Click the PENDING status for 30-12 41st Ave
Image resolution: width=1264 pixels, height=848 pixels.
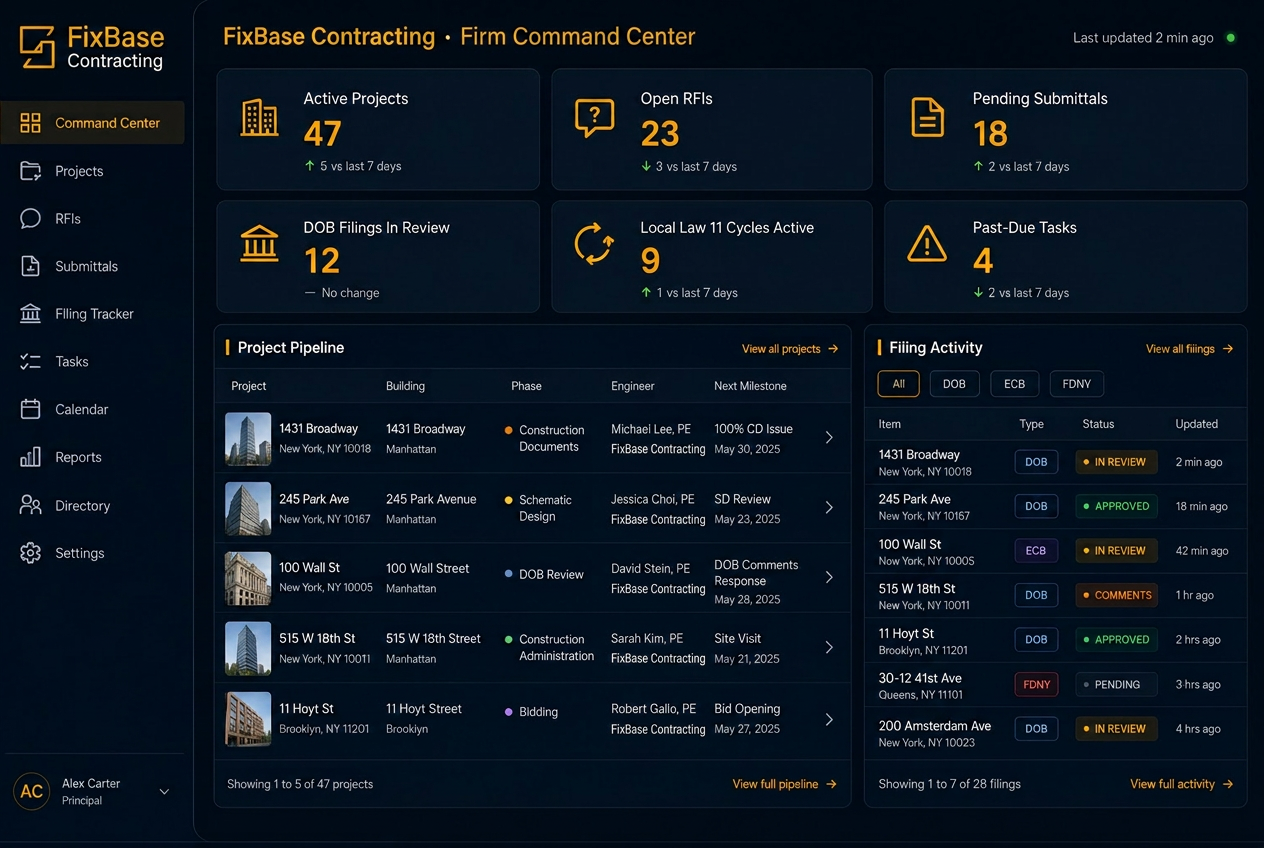click(x=1116, y=685)
